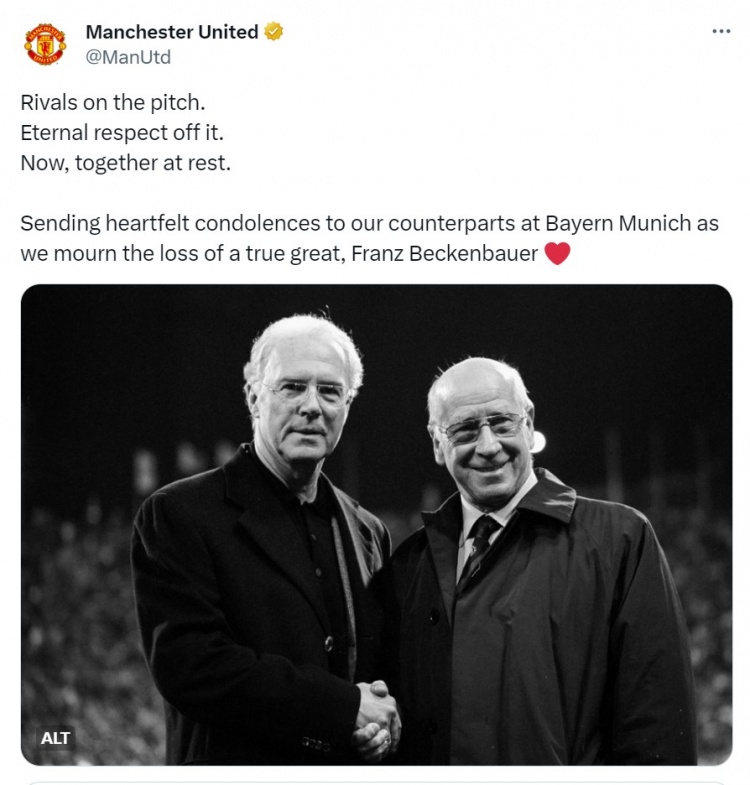Click the "Now, together at rest." line
Screen dimensions: 750x785
(125, 162)
